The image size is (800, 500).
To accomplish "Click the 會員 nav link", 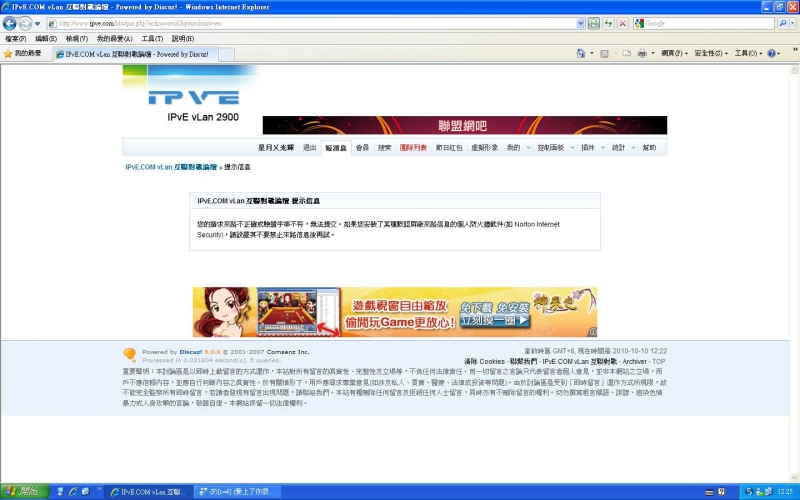I will click(x=362, y=147).
